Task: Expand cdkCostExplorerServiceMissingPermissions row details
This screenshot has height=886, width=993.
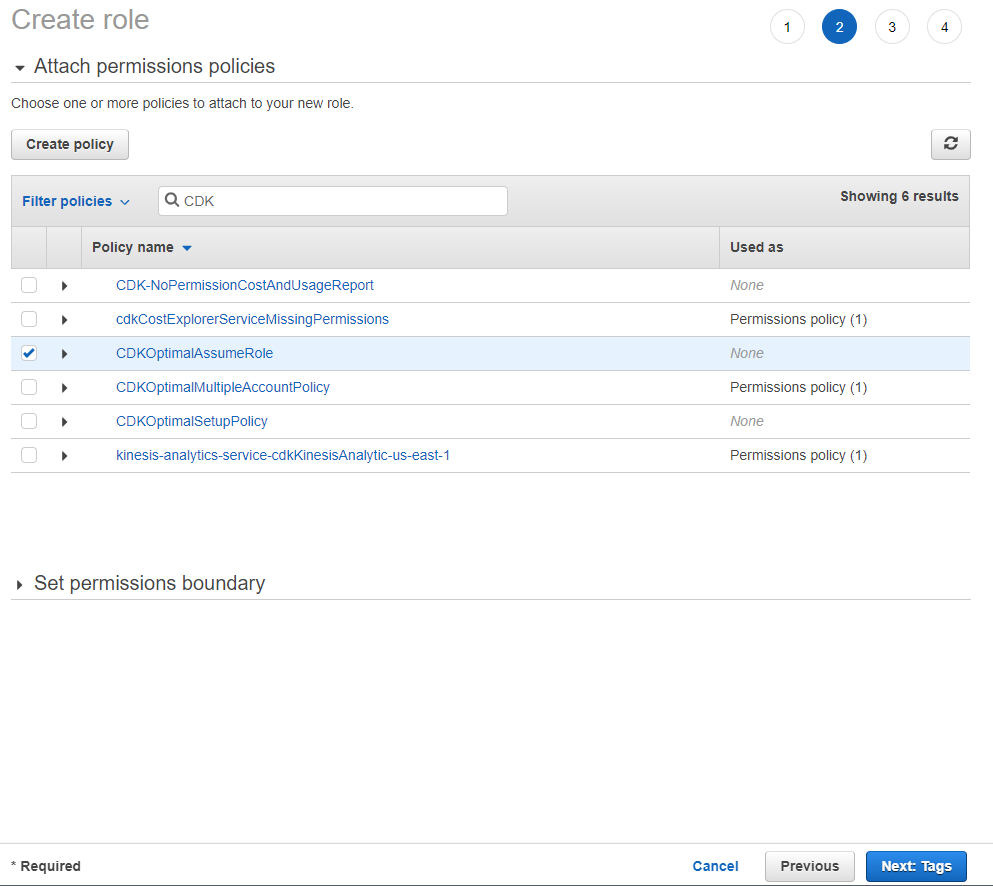Action: pyautogui.click(x=64, y=320)
